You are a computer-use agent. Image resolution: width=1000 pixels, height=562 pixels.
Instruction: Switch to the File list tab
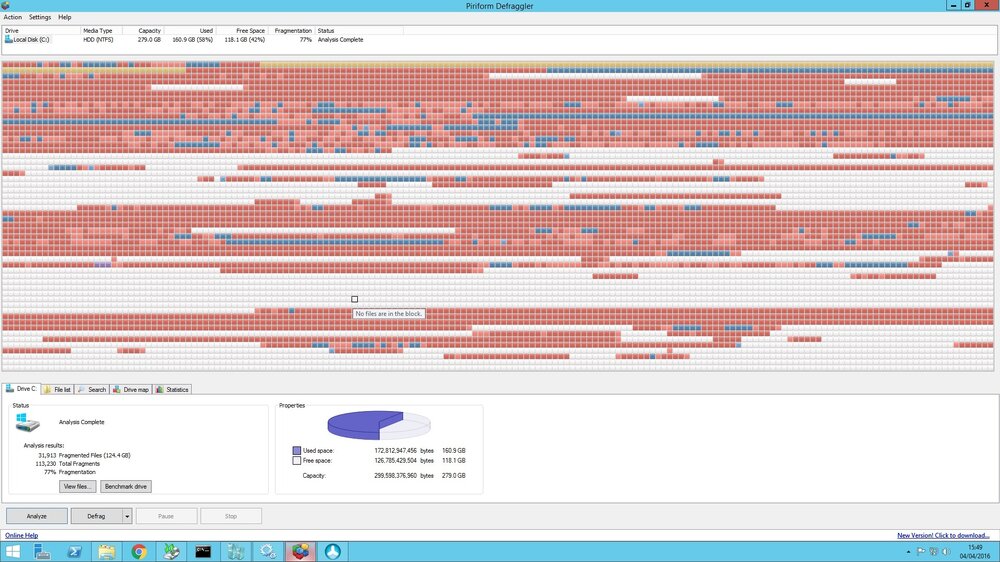pyautogui.click(x=57, y=389)
